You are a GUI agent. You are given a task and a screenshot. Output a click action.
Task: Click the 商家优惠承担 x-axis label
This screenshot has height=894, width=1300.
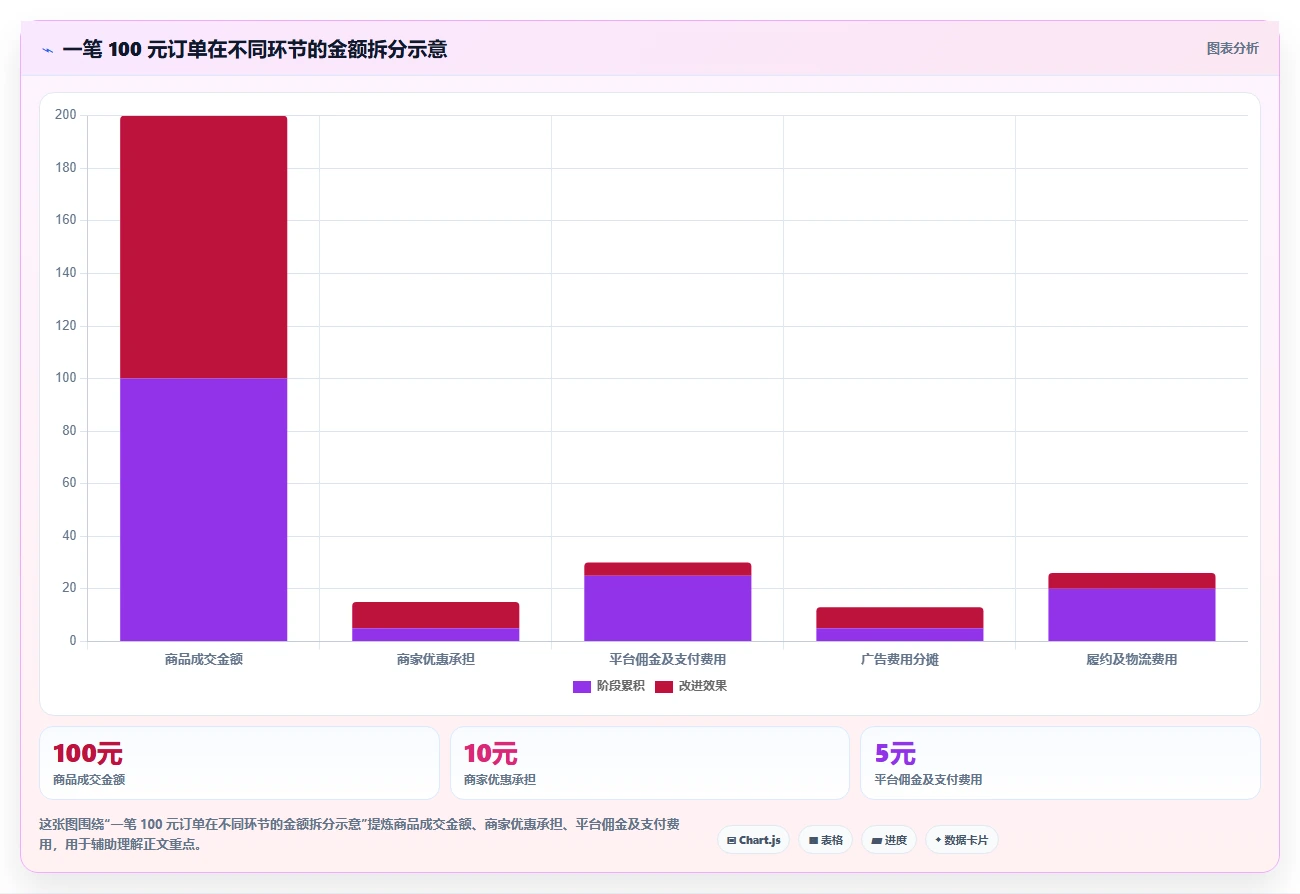(436, 660)
